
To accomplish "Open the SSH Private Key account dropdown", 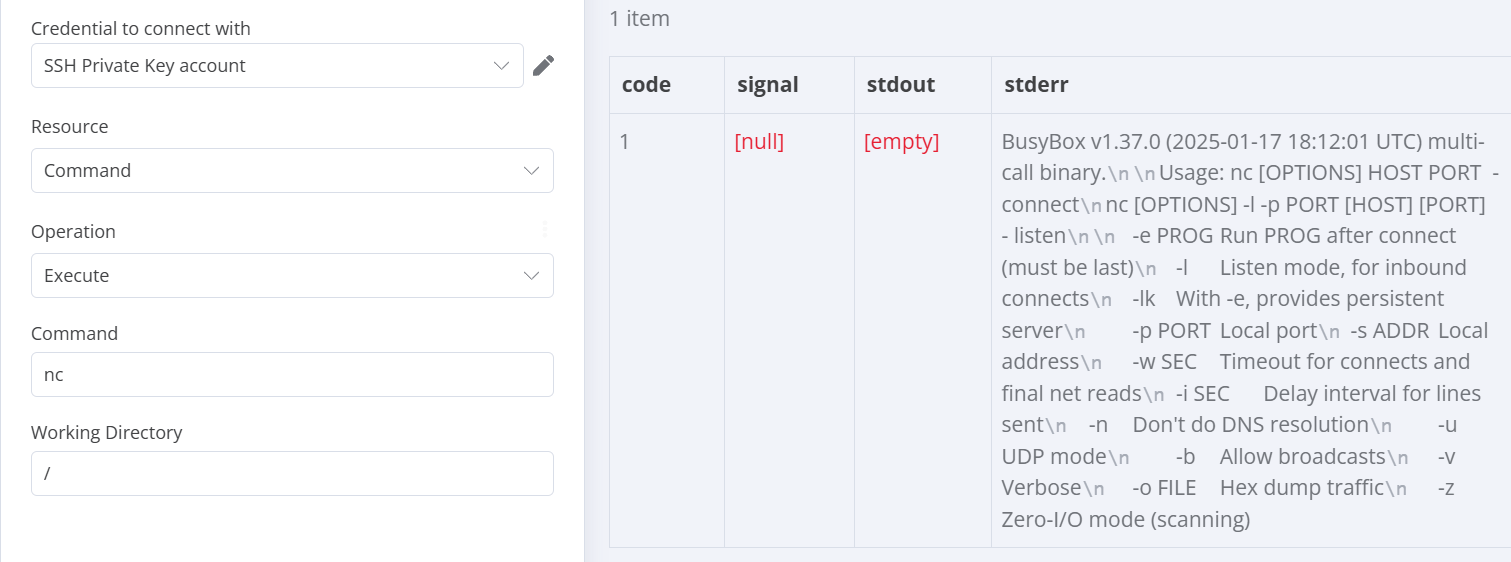I will [277, 66].
